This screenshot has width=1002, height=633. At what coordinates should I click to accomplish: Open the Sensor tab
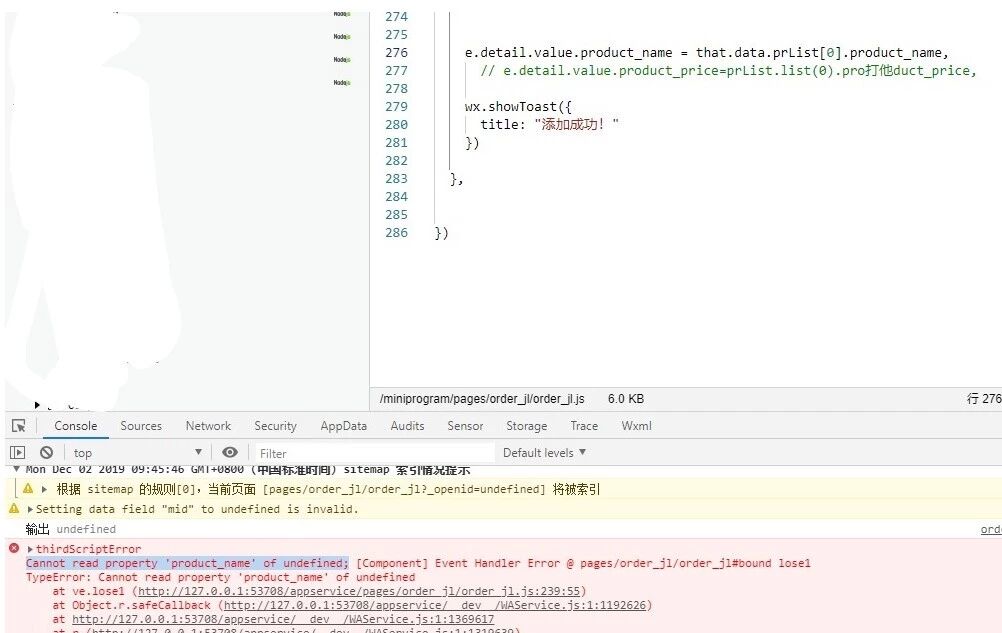(465, 426)
